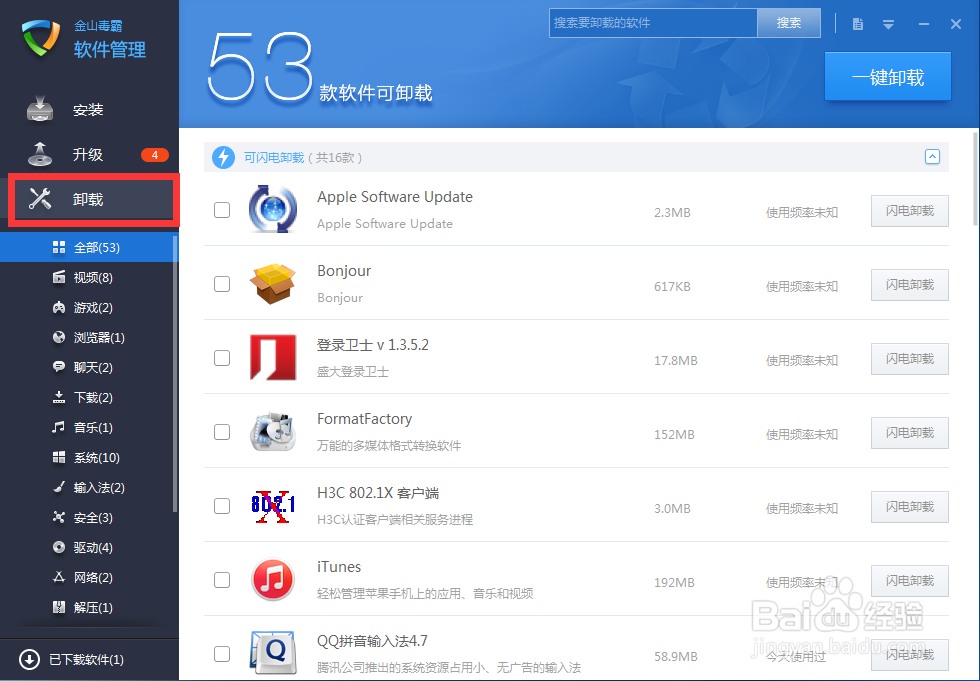Click inside the software search input box
The height and width of the screenshot is (681, 980).
click(x=653, y=23)
